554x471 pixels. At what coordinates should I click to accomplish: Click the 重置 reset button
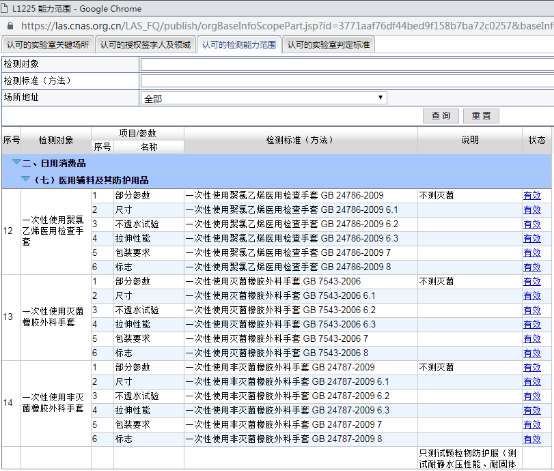[481, 116]
